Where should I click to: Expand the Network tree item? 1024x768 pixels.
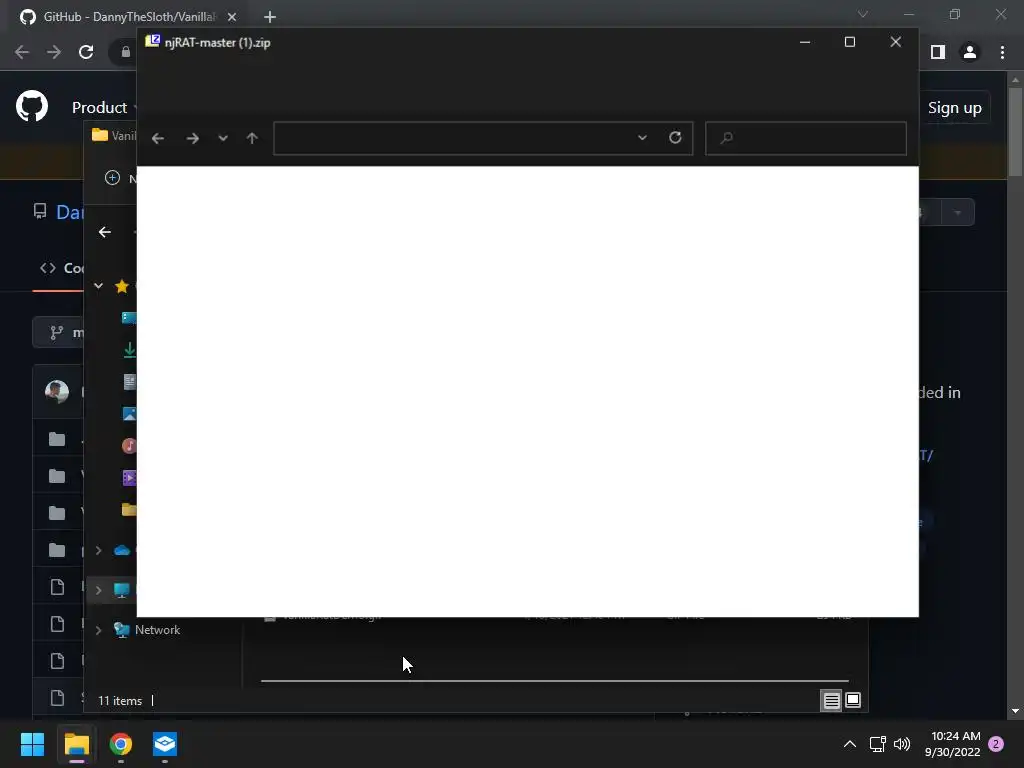(x=99, y=630)
